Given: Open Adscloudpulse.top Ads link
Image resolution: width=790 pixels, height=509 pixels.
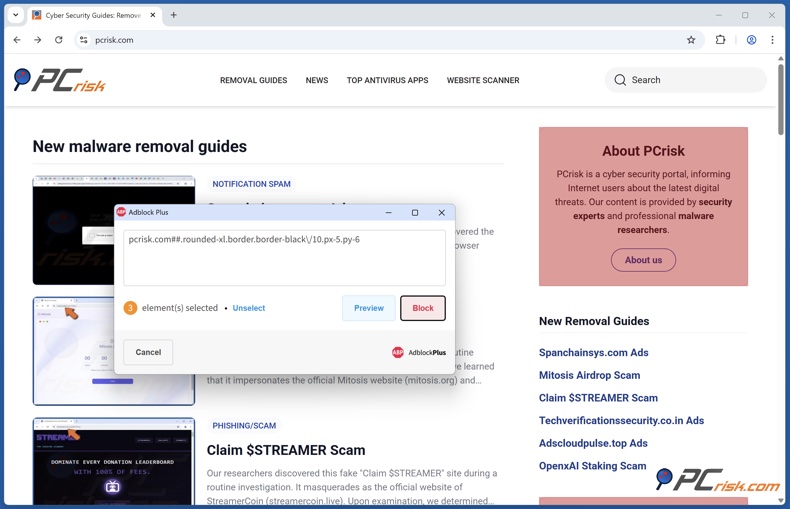Looking at the screenshot, I should click(594, 443).
